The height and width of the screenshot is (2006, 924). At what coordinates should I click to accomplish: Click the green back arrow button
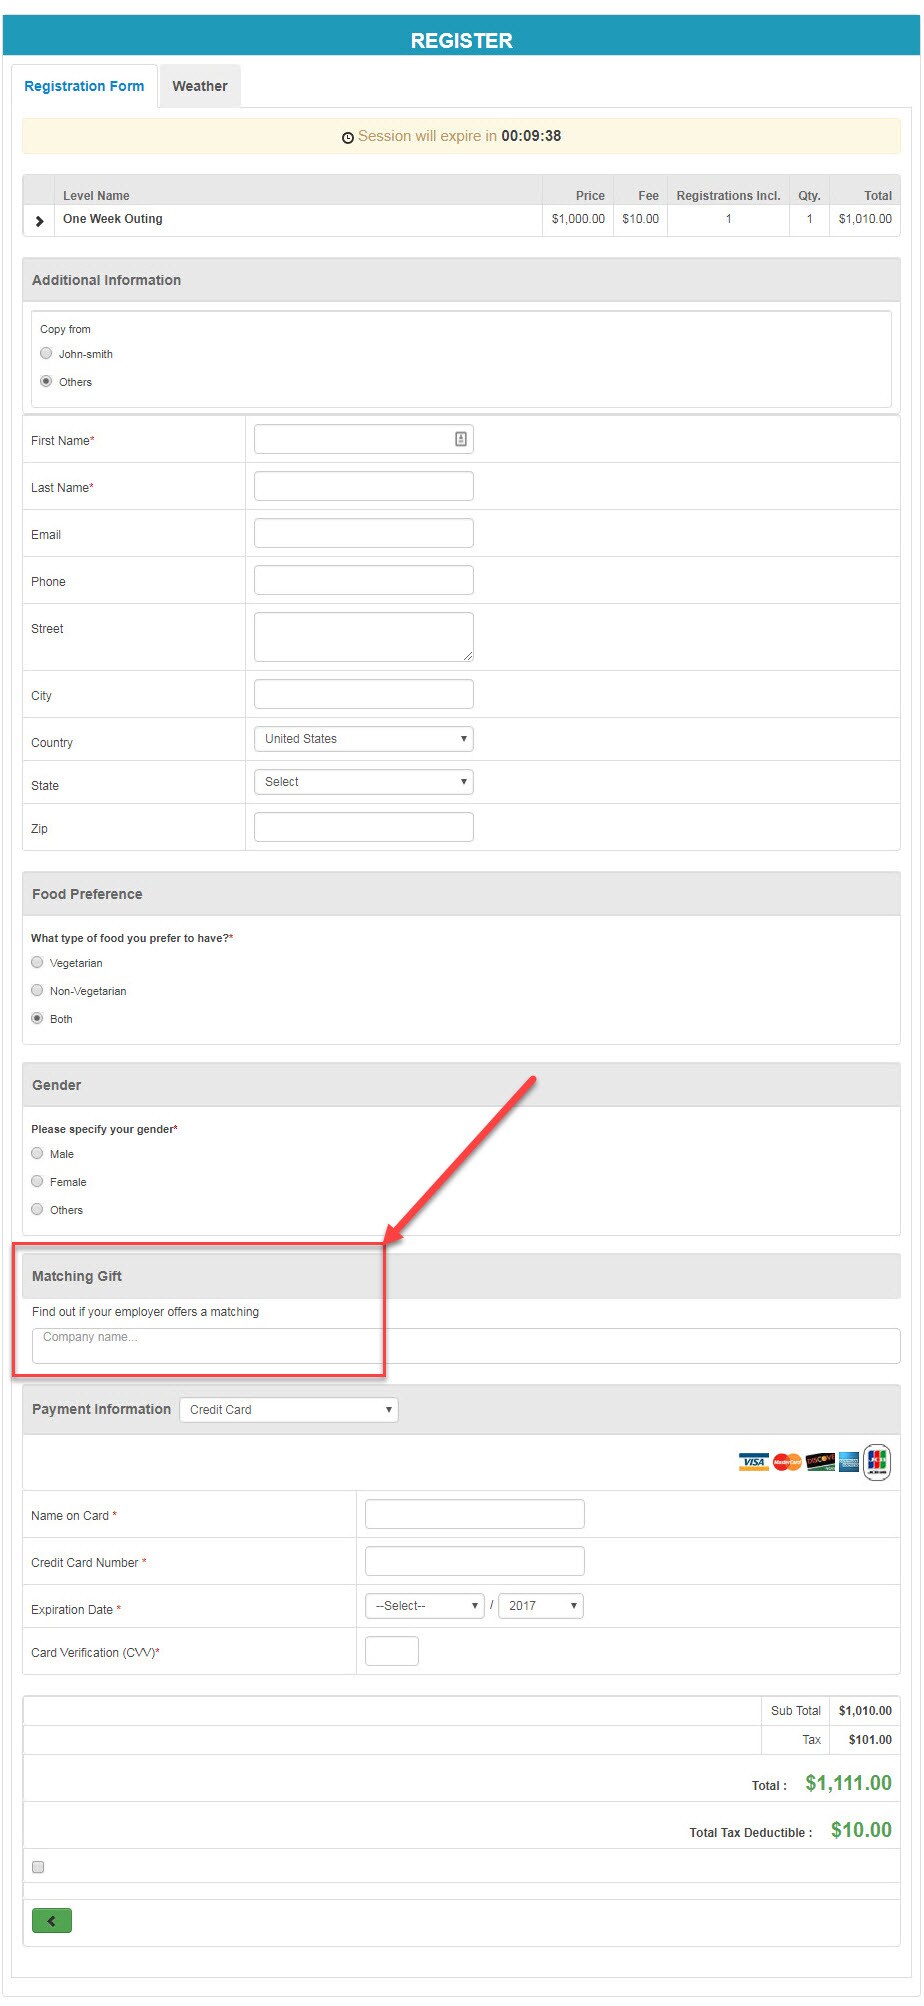coord(52,1920)
